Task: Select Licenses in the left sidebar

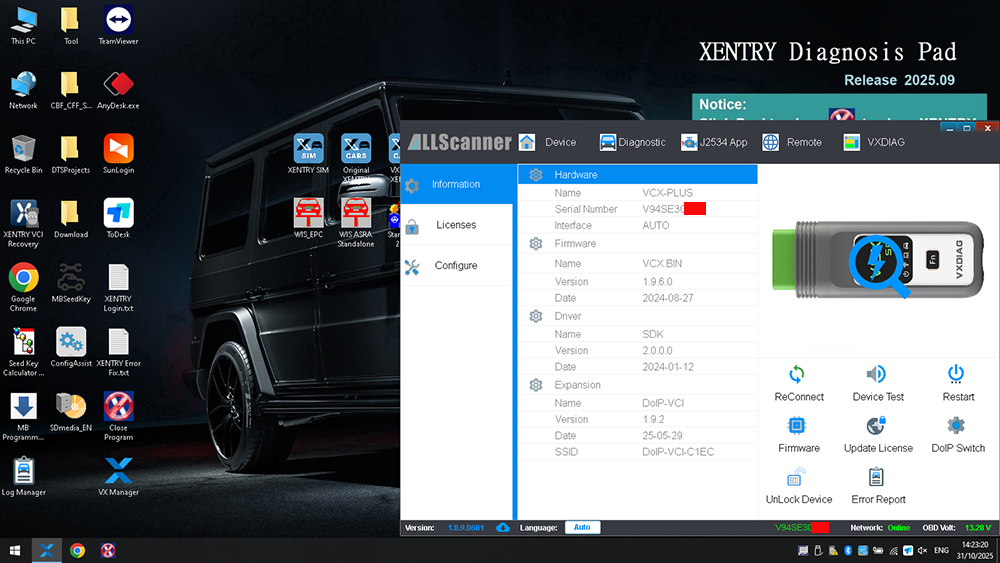Action: click(x=456, y=225)
